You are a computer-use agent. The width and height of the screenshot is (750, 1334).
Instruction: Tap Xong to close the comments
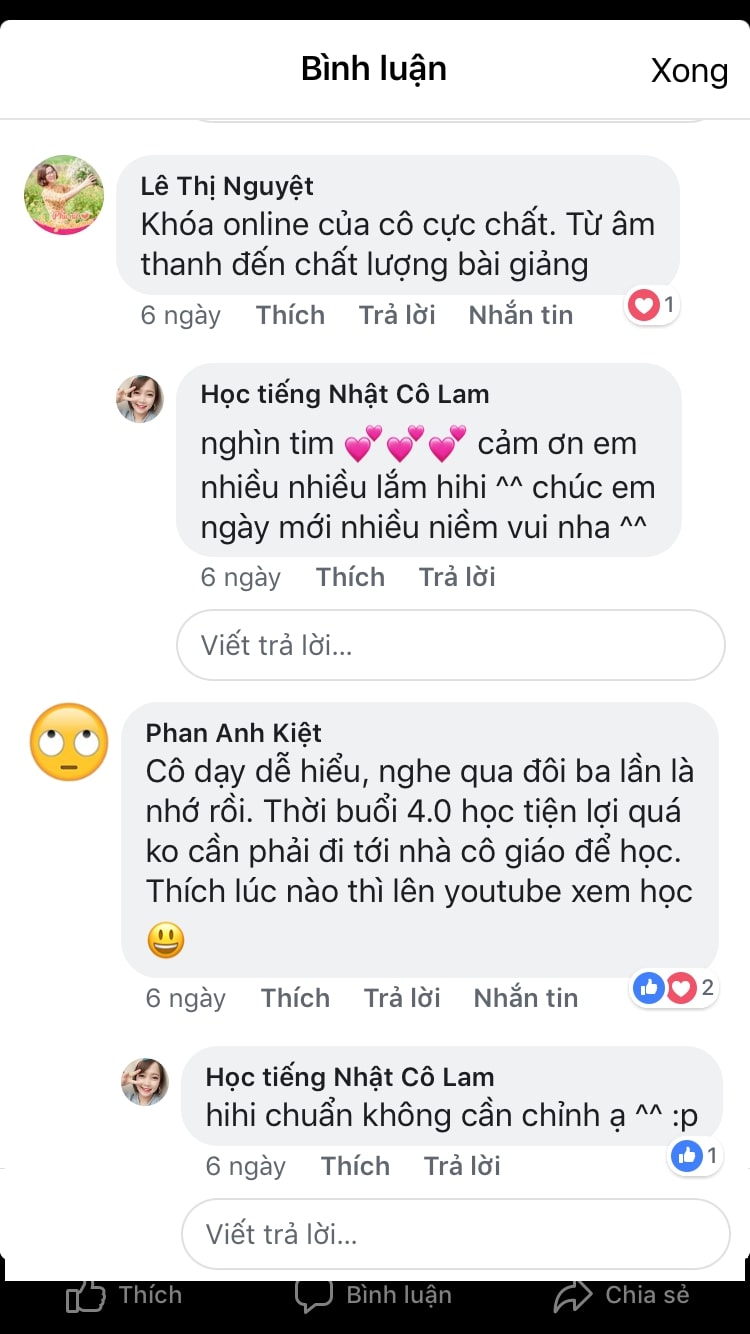click(x=689, y=70)
